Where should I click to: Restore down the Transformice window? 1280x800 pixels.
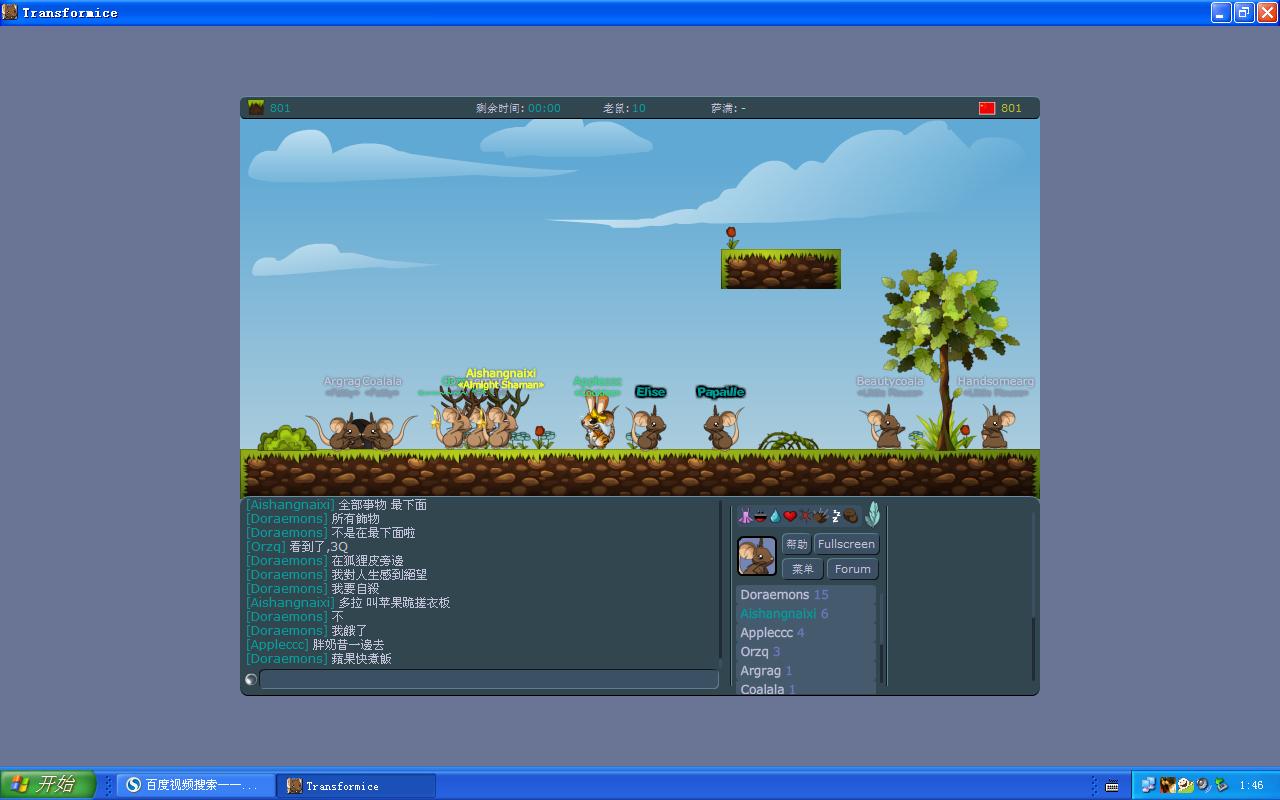pos(1244,12)
